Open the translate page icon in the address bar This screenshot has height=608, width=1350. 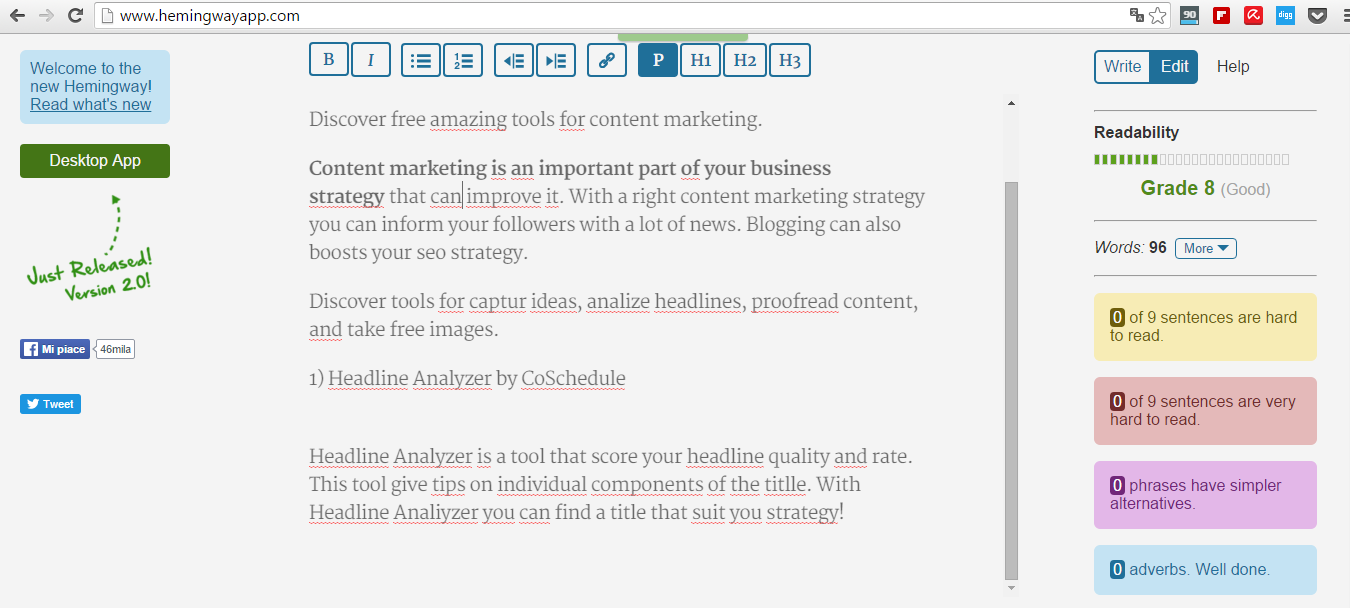[x=1136, y=15]
